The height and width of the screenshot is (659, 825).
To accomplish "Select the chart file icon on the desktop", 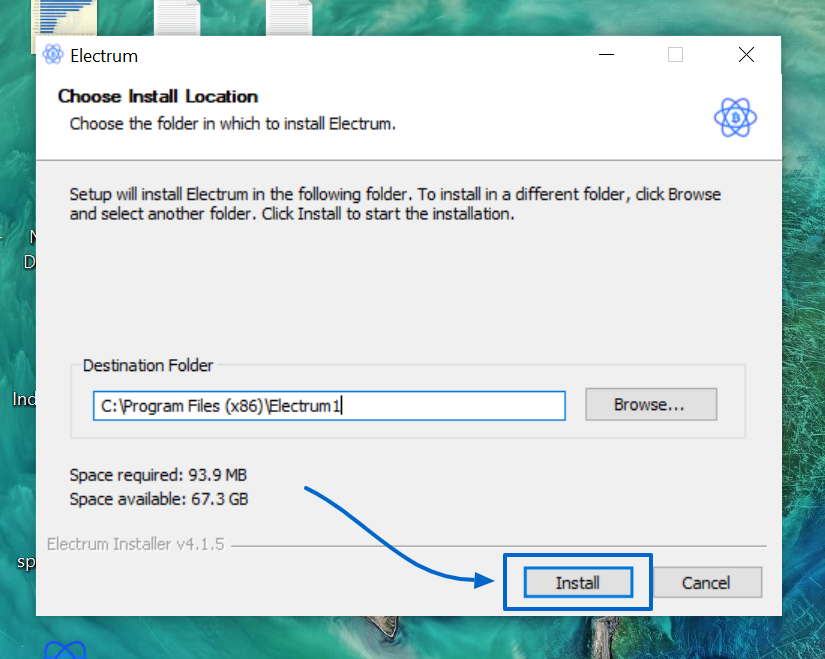I will pyautogui.click(x=64, y=18).
